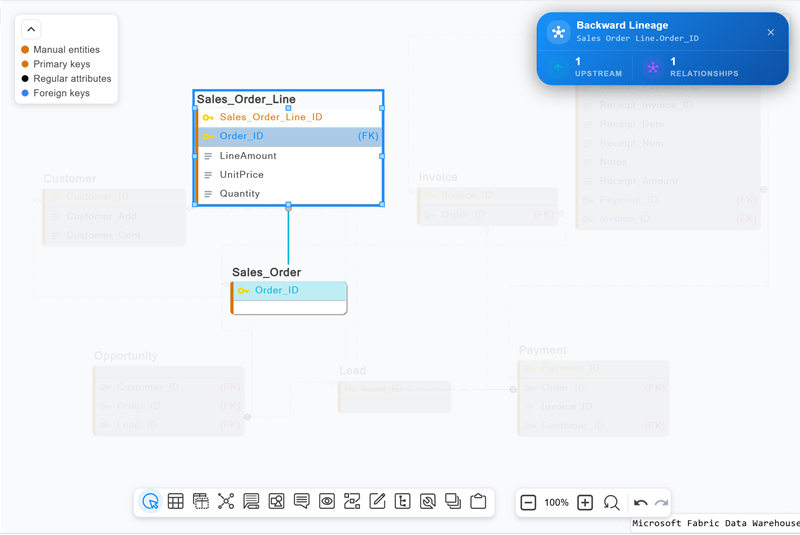The height and width of the screenshot is (535, 800).
Task: Click the pencil edit icon
Action: pyautogui.click(x=377, y=502)
